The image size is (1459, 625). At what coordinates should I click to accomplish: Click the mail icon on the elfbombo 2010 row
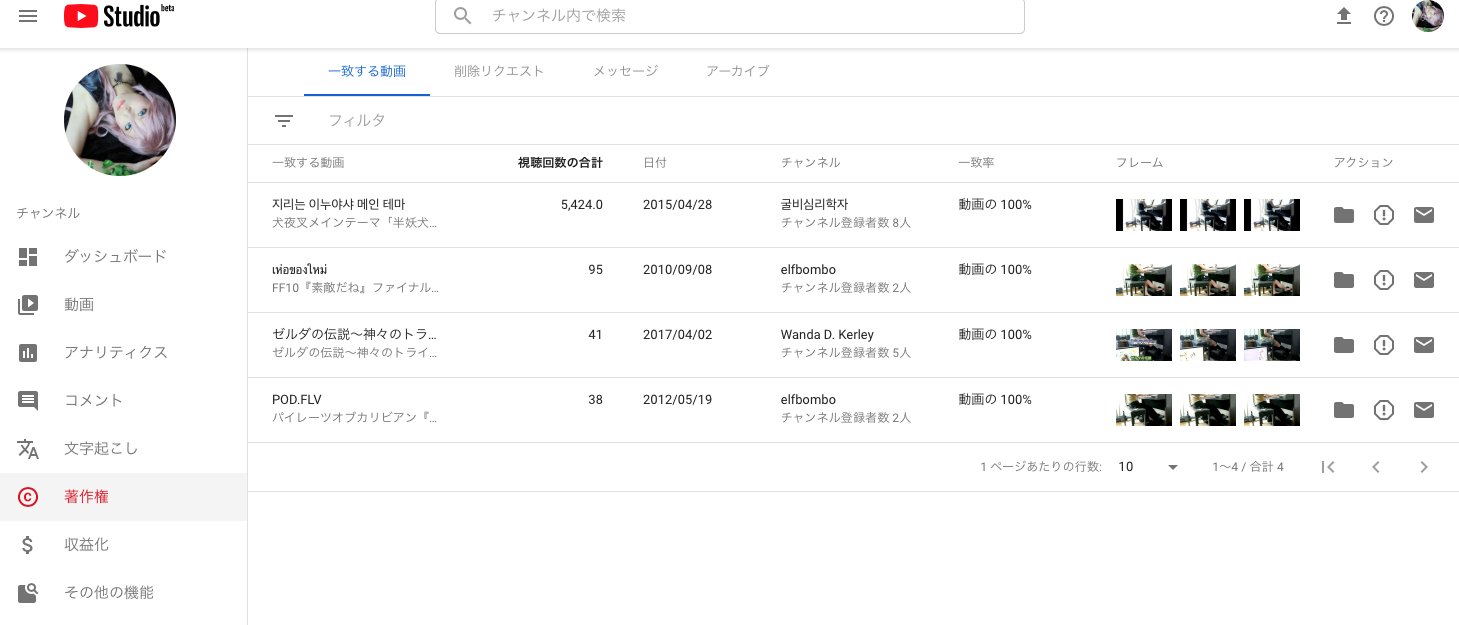(1424, 280)
